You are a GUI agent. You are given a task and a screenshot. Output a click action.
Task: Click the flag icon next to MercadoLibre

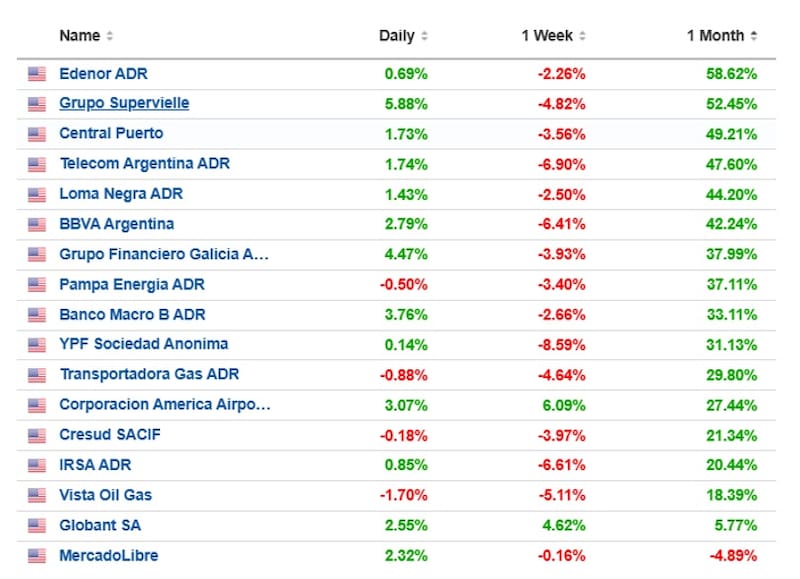[37, 555]
